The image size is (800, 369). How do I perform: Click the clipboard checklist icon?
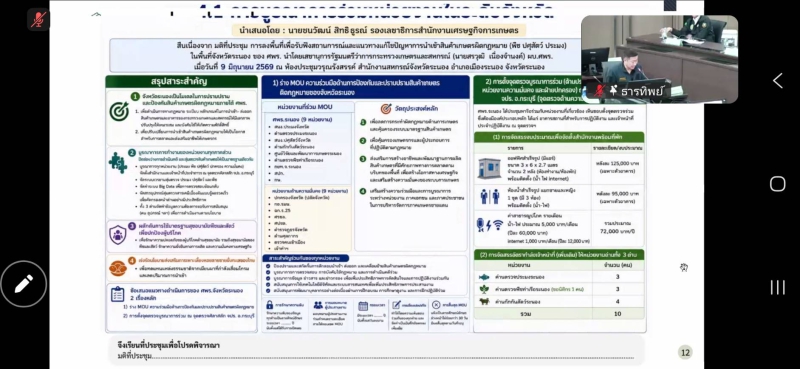pos(117,294)
